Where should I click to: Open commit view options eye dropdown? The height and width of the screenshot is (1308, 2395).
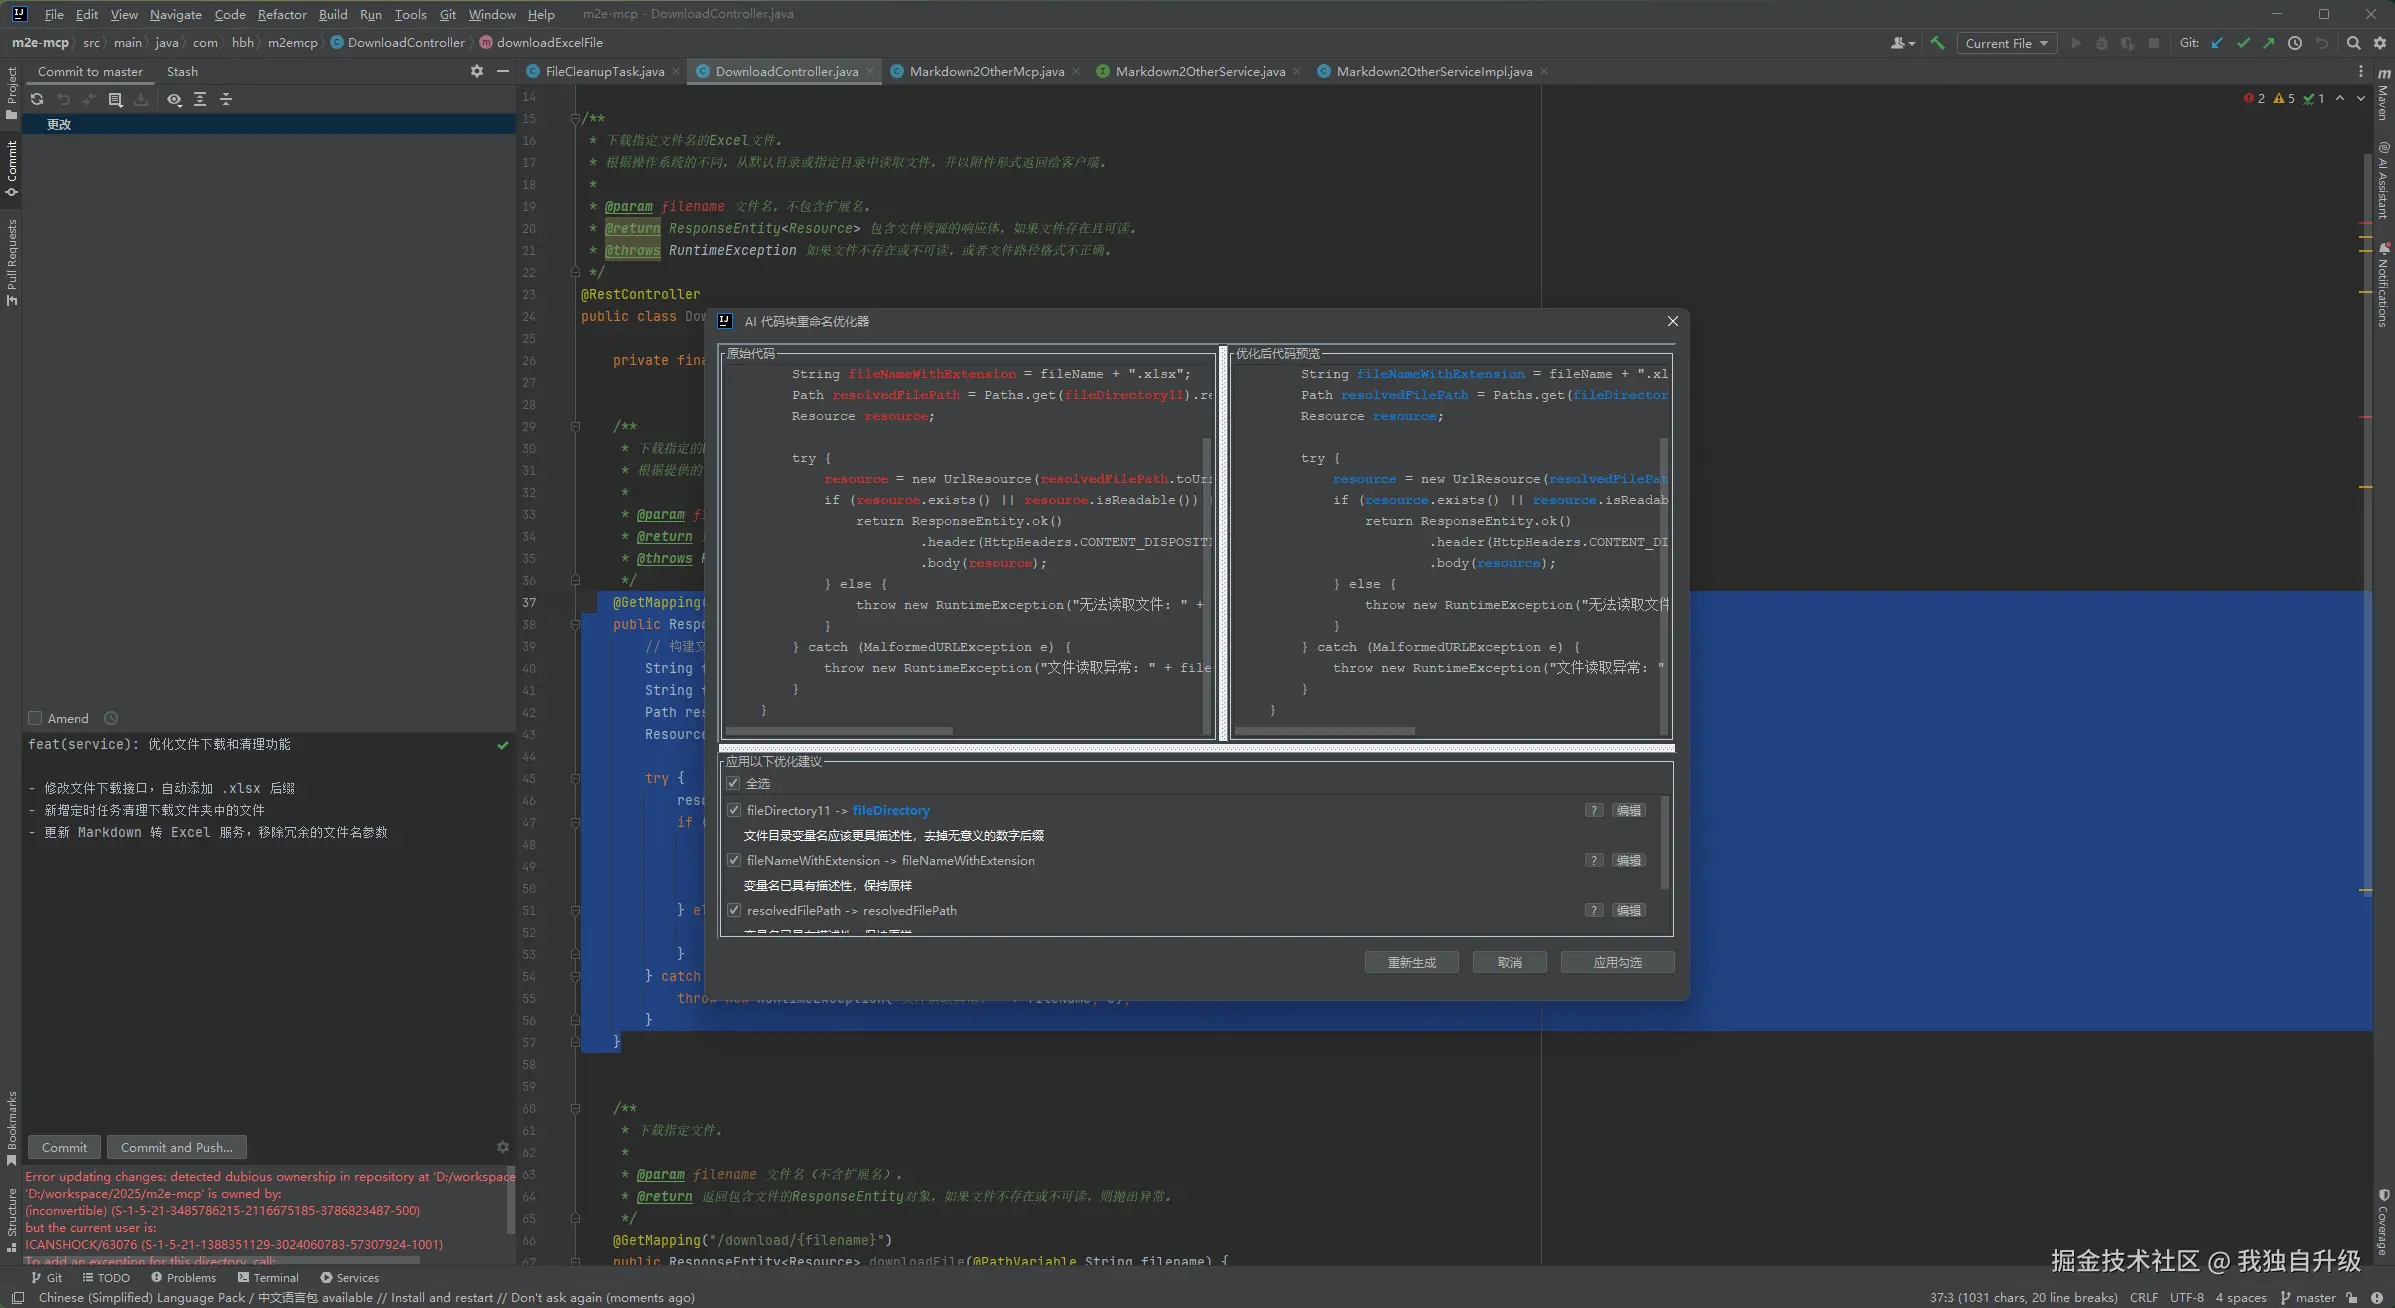[x=174, y=99]
